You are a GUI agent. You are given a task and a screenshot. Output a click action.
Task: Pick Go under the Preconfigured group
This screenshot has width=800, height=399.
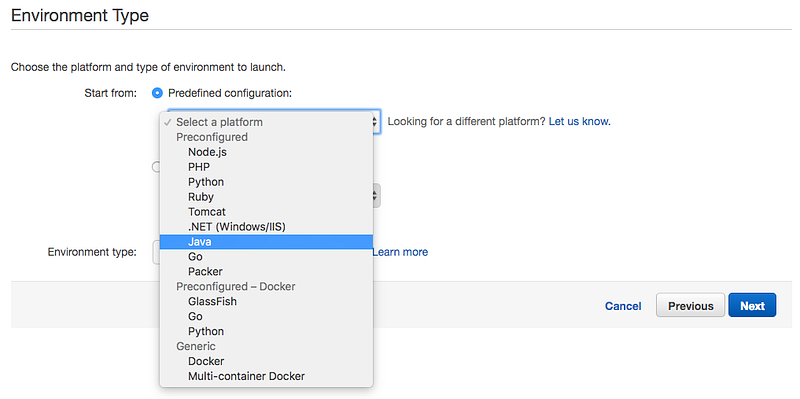click(x=266, y=257)
